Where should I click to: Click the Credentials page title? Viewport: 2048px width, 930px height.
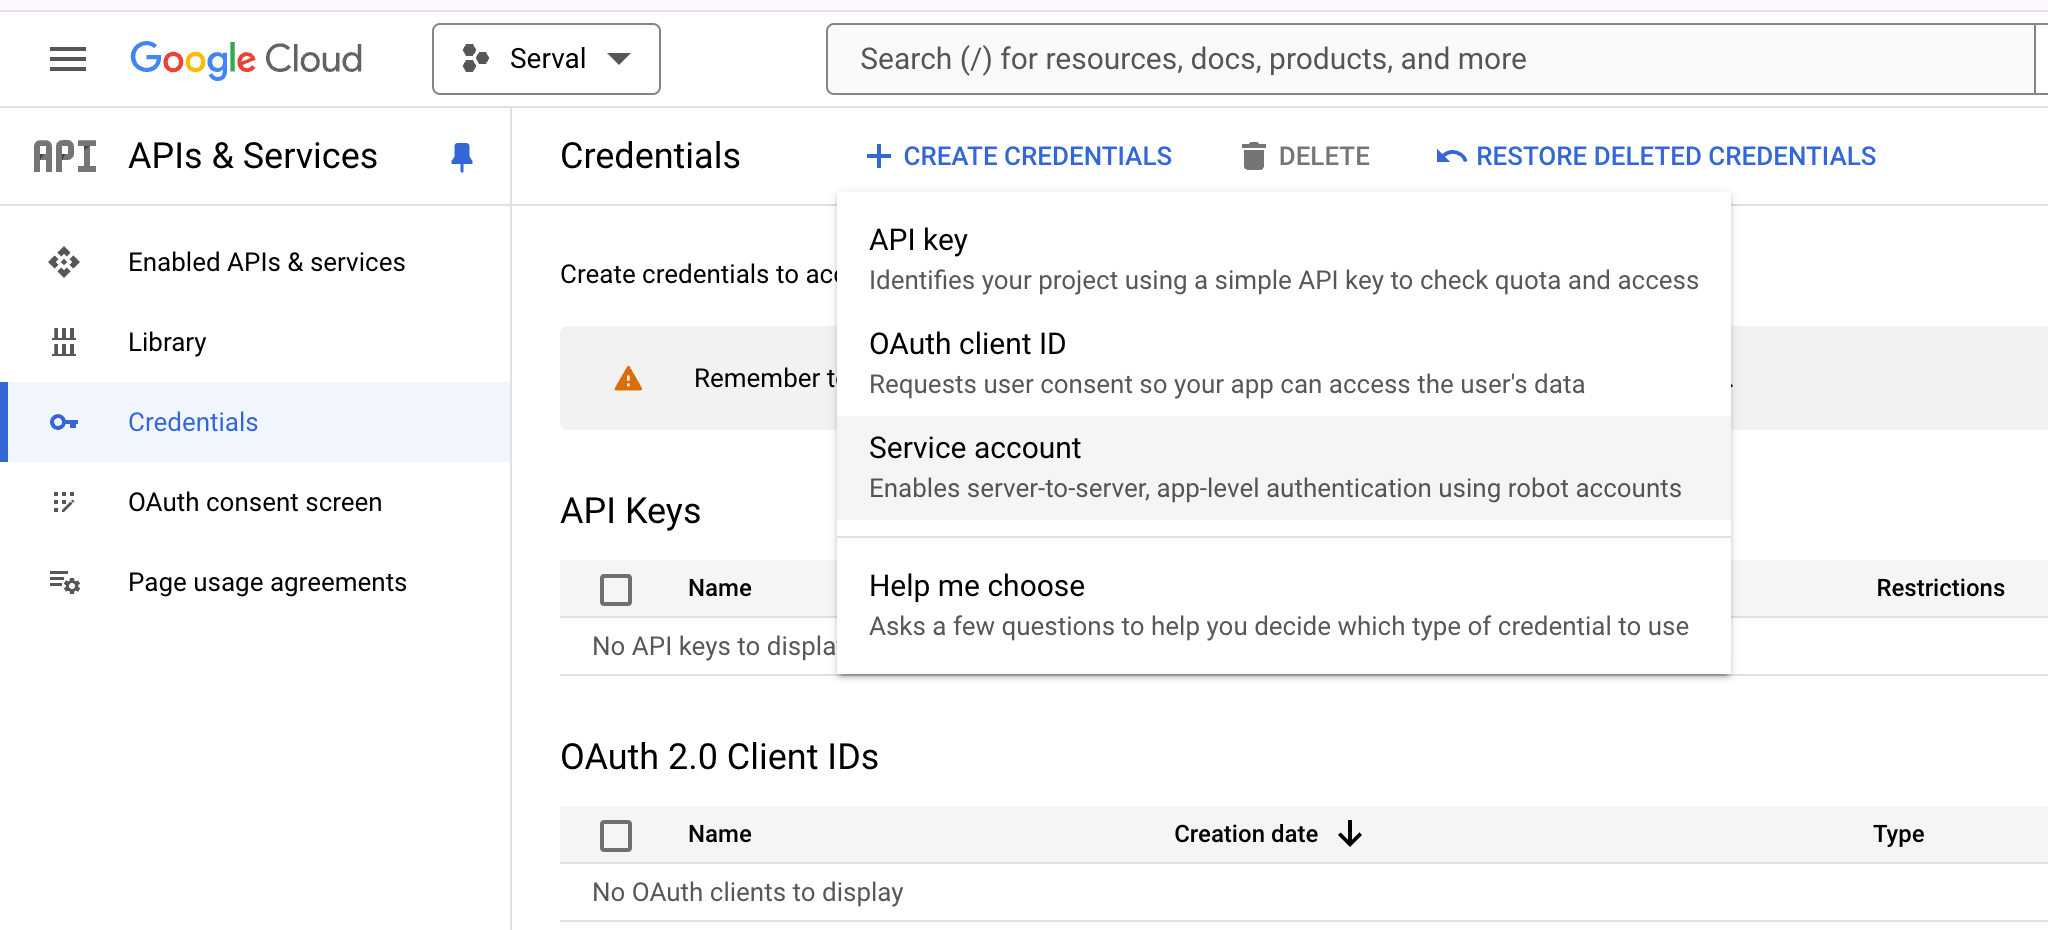point(650,156)
